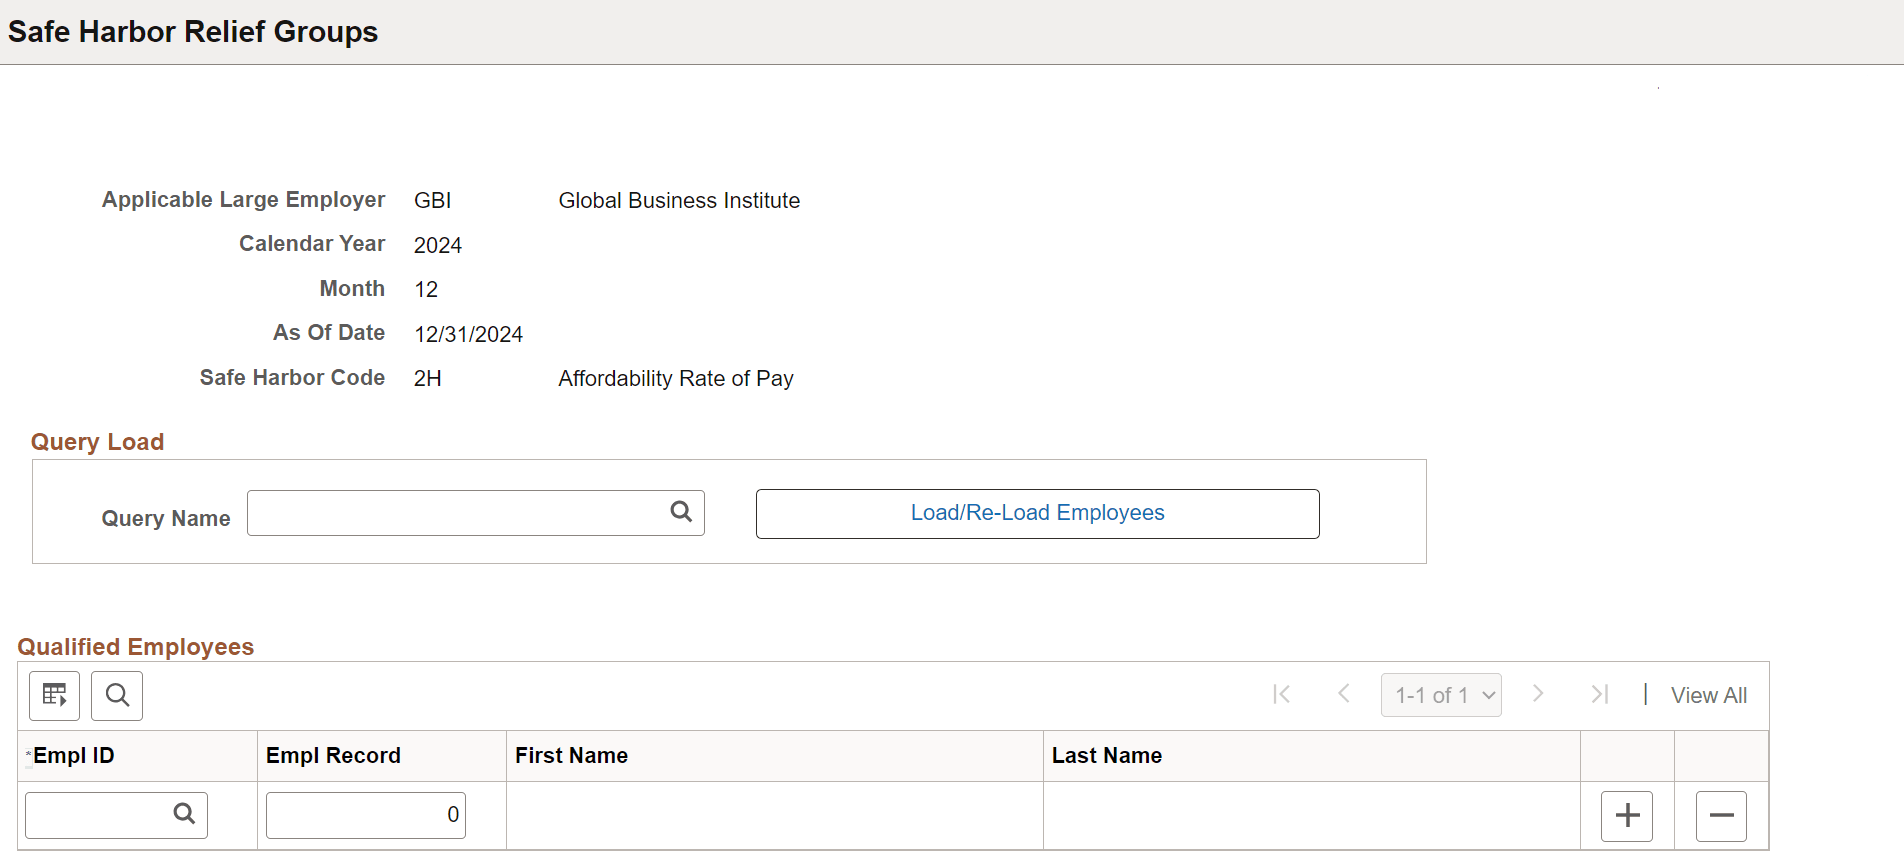Add a new row with plus button
The width and height of the screenshot is (1904, 862).
click(x=1627, y=816)
